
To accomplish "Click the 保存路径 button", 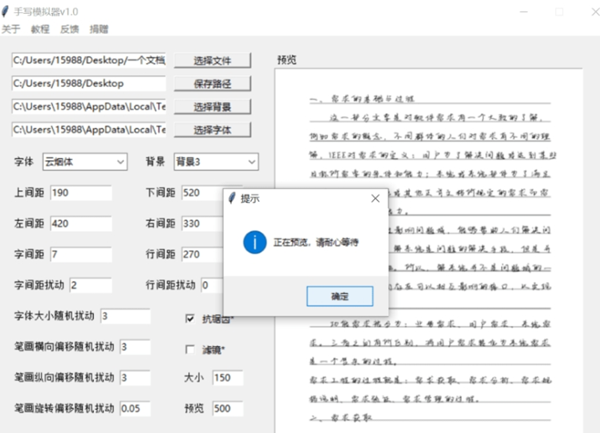I will (x=212, y=83).
